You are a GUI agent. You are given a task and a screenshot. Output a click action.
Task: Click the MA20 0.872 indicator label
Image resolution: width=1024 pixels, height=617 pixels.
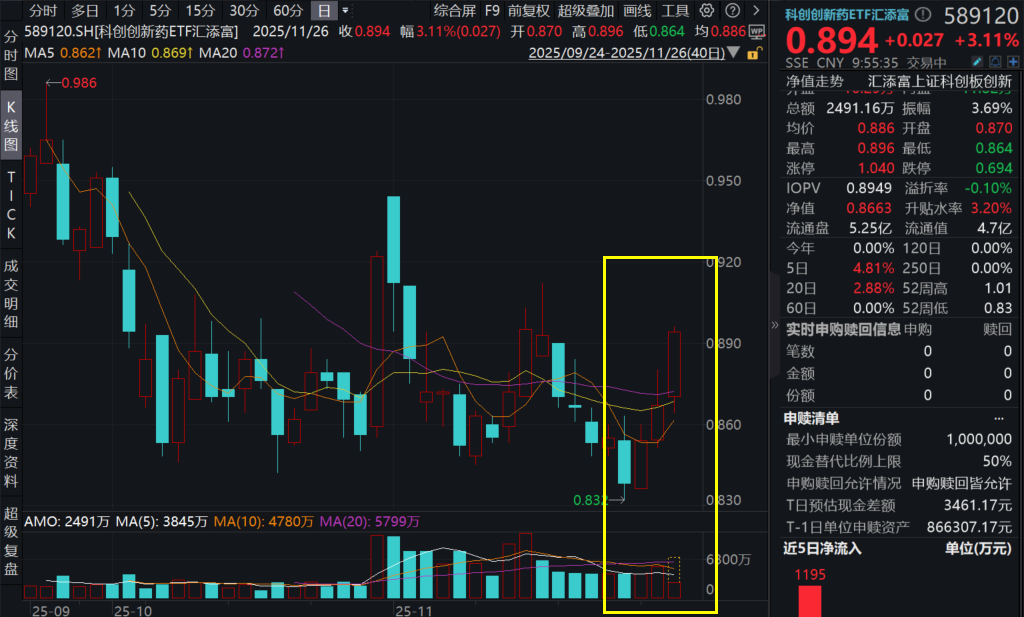(x=242, y=53)
